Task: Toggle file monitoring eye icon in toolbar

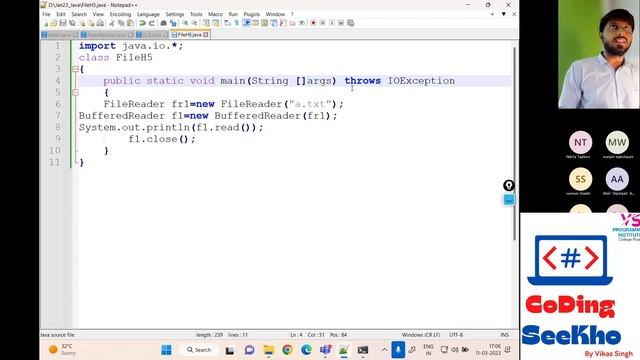Action: click(302, 23)
